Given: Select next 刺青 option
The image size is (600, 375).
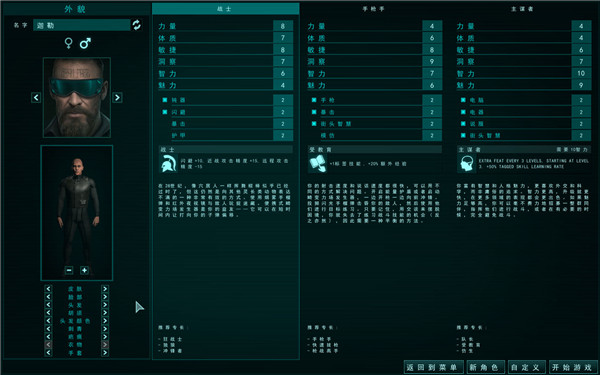Looking at the screenshot, I should click(105, 329).
